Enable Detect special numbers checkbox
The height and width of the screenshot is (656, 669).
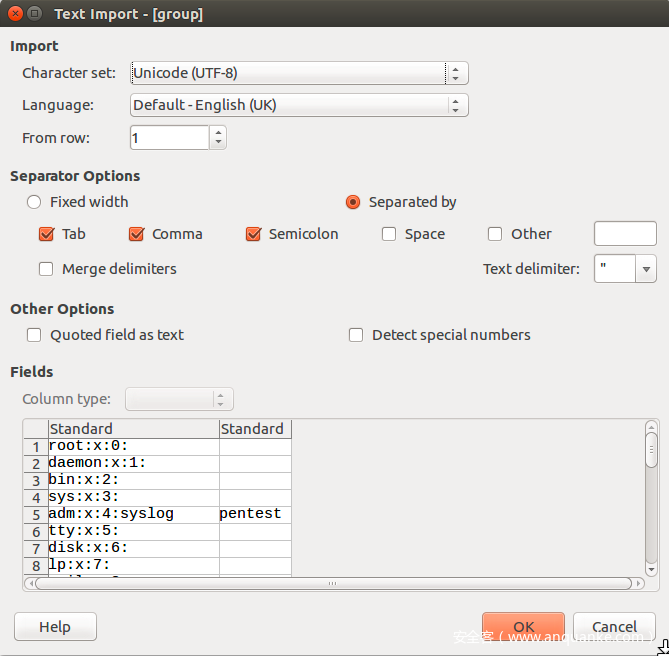[x=356, y=335]
